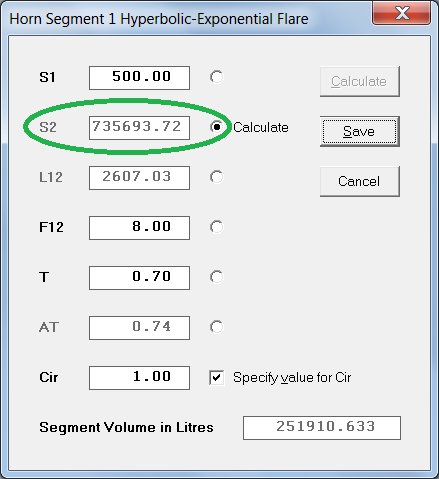The height and width of the screenshot is (479, 439).
Task: Click the T label
Action: point(44,277)
